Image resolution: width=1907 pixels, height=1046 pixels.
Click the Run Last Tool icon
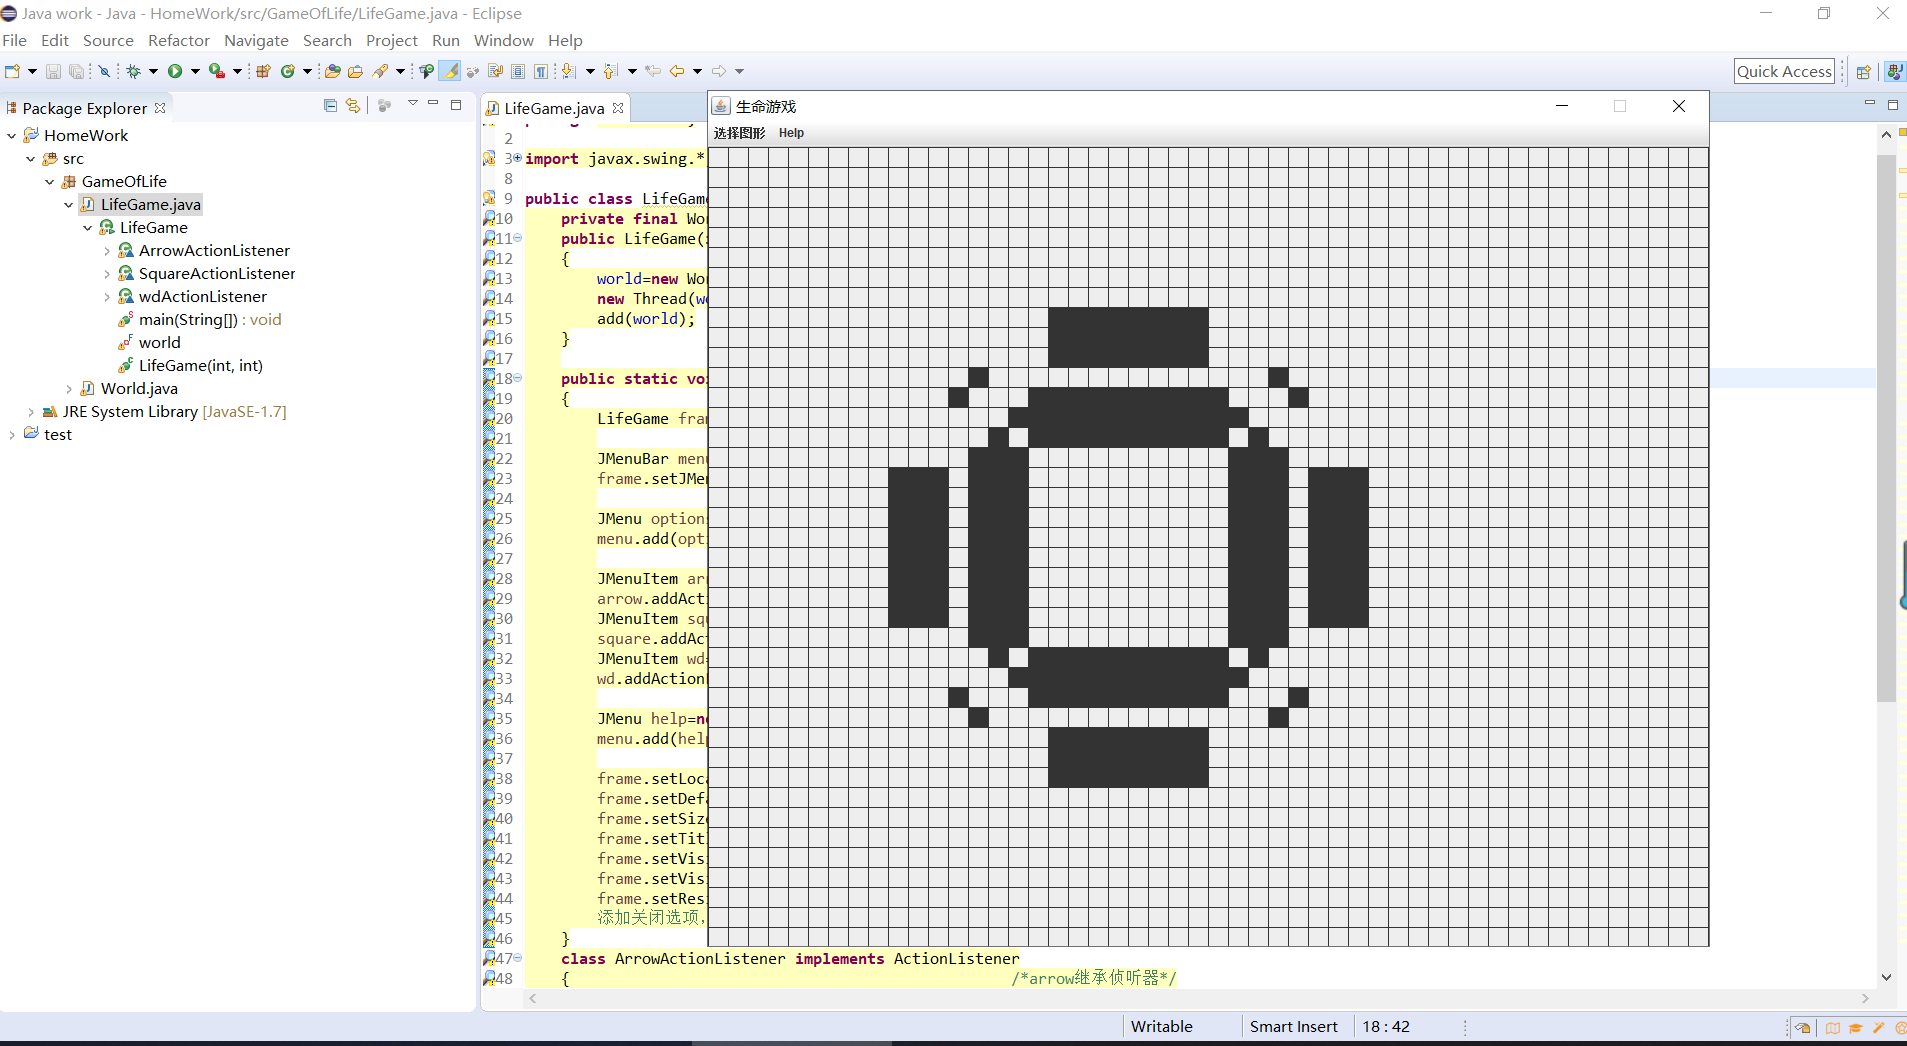(x=216, y=71)
